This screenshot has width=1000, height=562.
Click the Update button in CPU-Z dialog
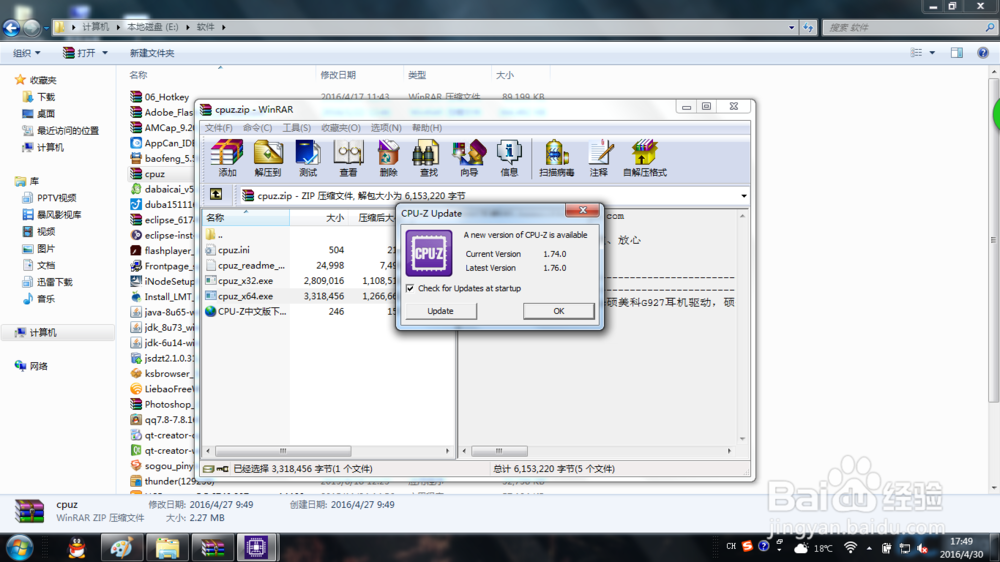coord(441,311)
